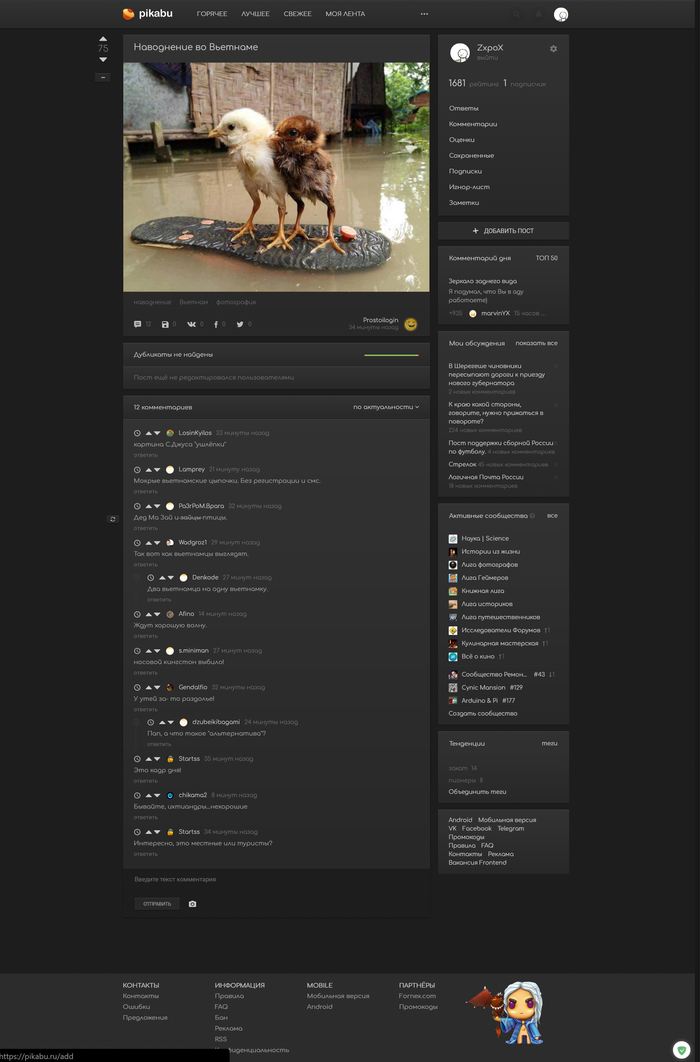The image size is (700, 1062).
Task: Focus the comment text input field
Action: click(x=276, y=880)
